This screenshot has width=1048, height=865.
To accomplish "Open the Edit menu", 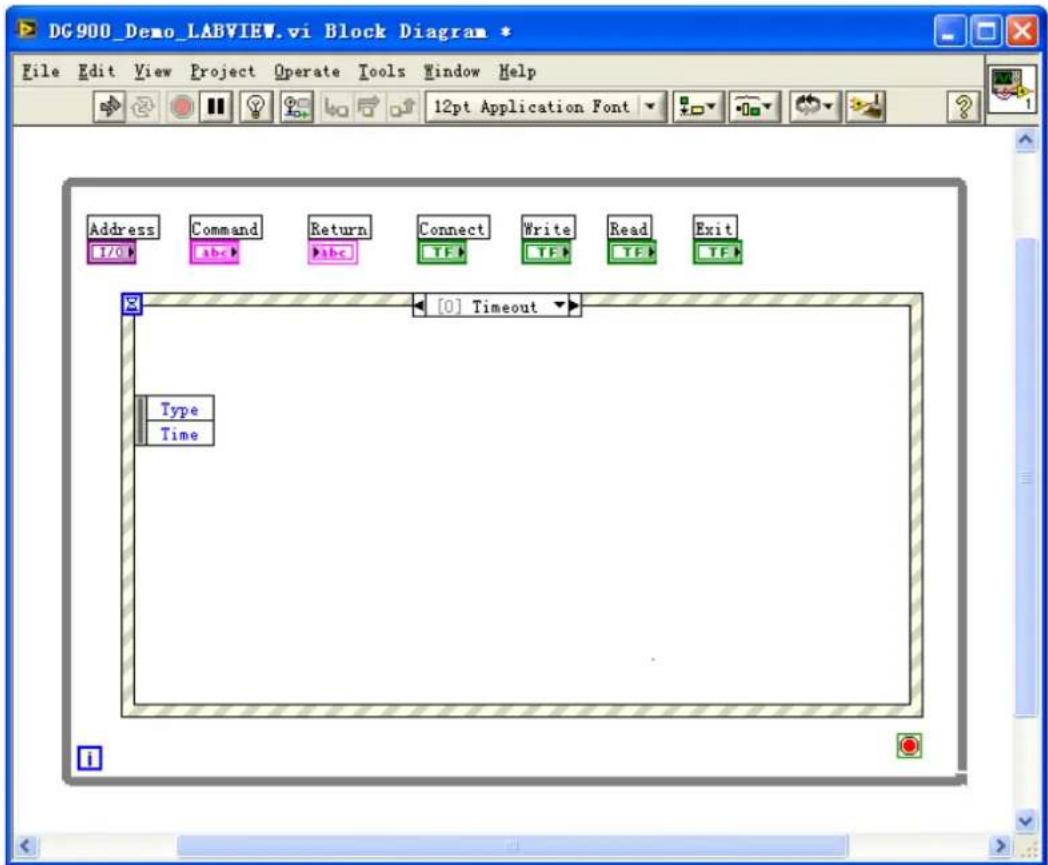I will click(x=97, y=72).
